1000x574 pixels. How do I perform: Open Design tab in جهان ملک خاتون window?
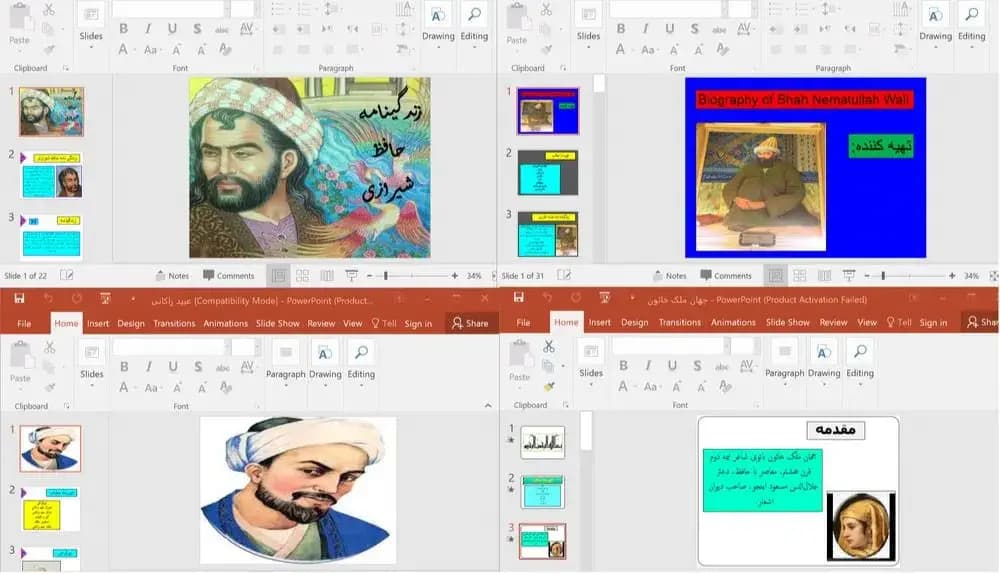(635, 322)
